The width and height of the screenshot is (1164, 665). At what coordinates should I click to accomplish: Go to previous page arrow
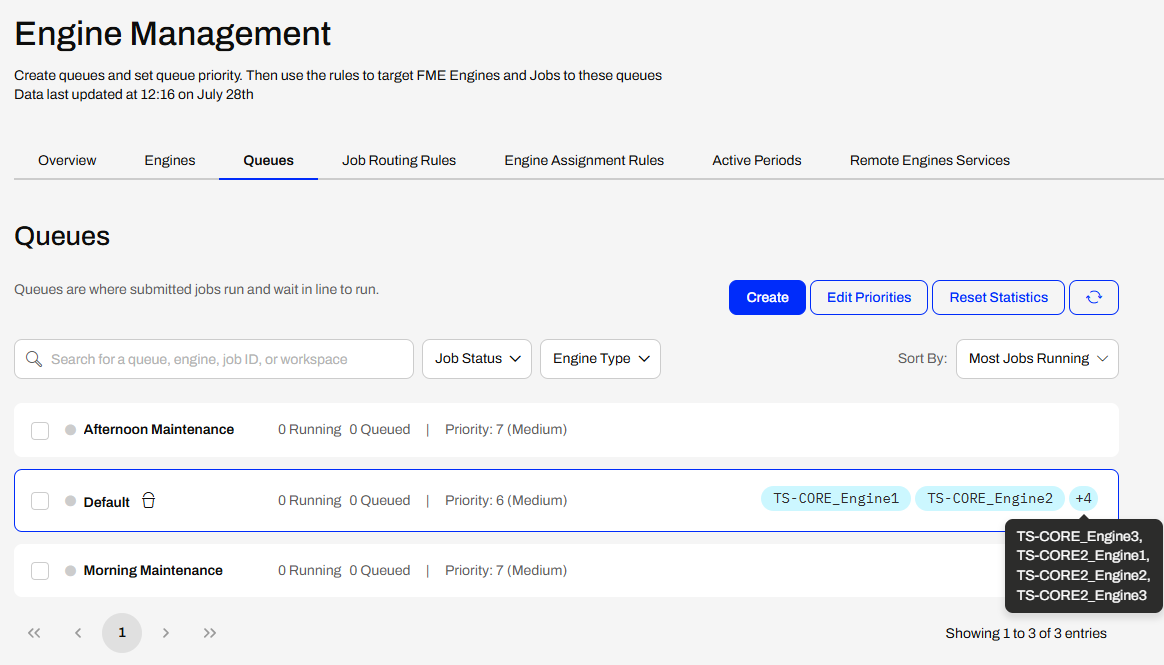[x=78, y=633]
